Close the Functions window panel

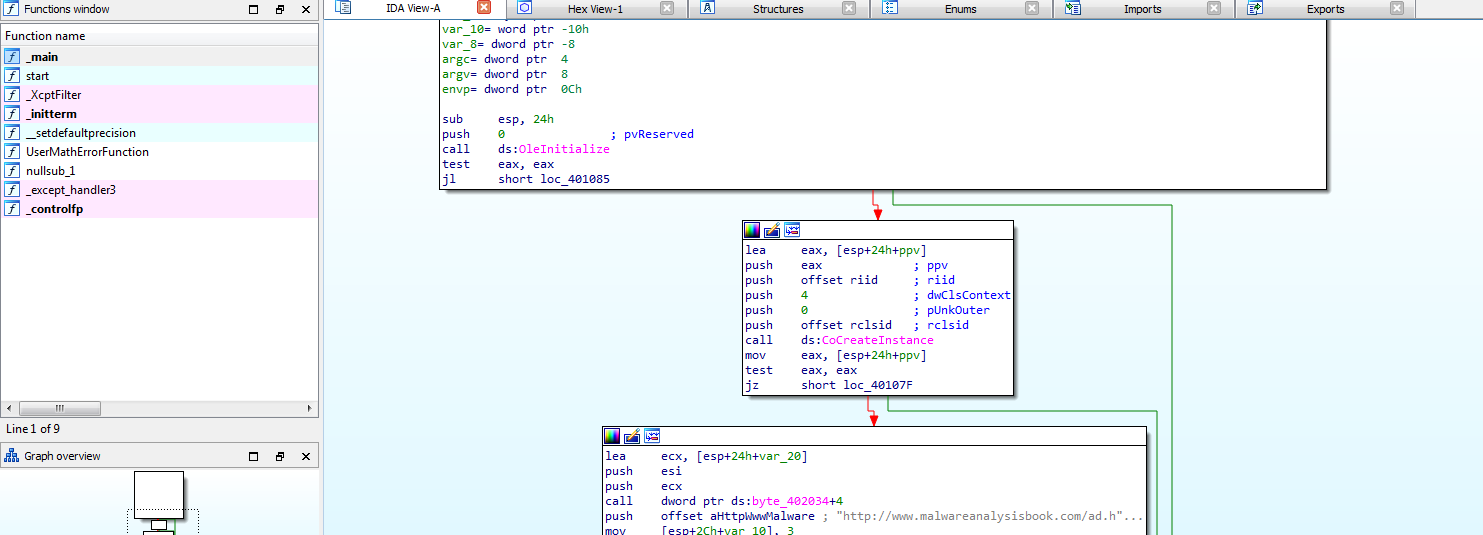tap(305, 9)
